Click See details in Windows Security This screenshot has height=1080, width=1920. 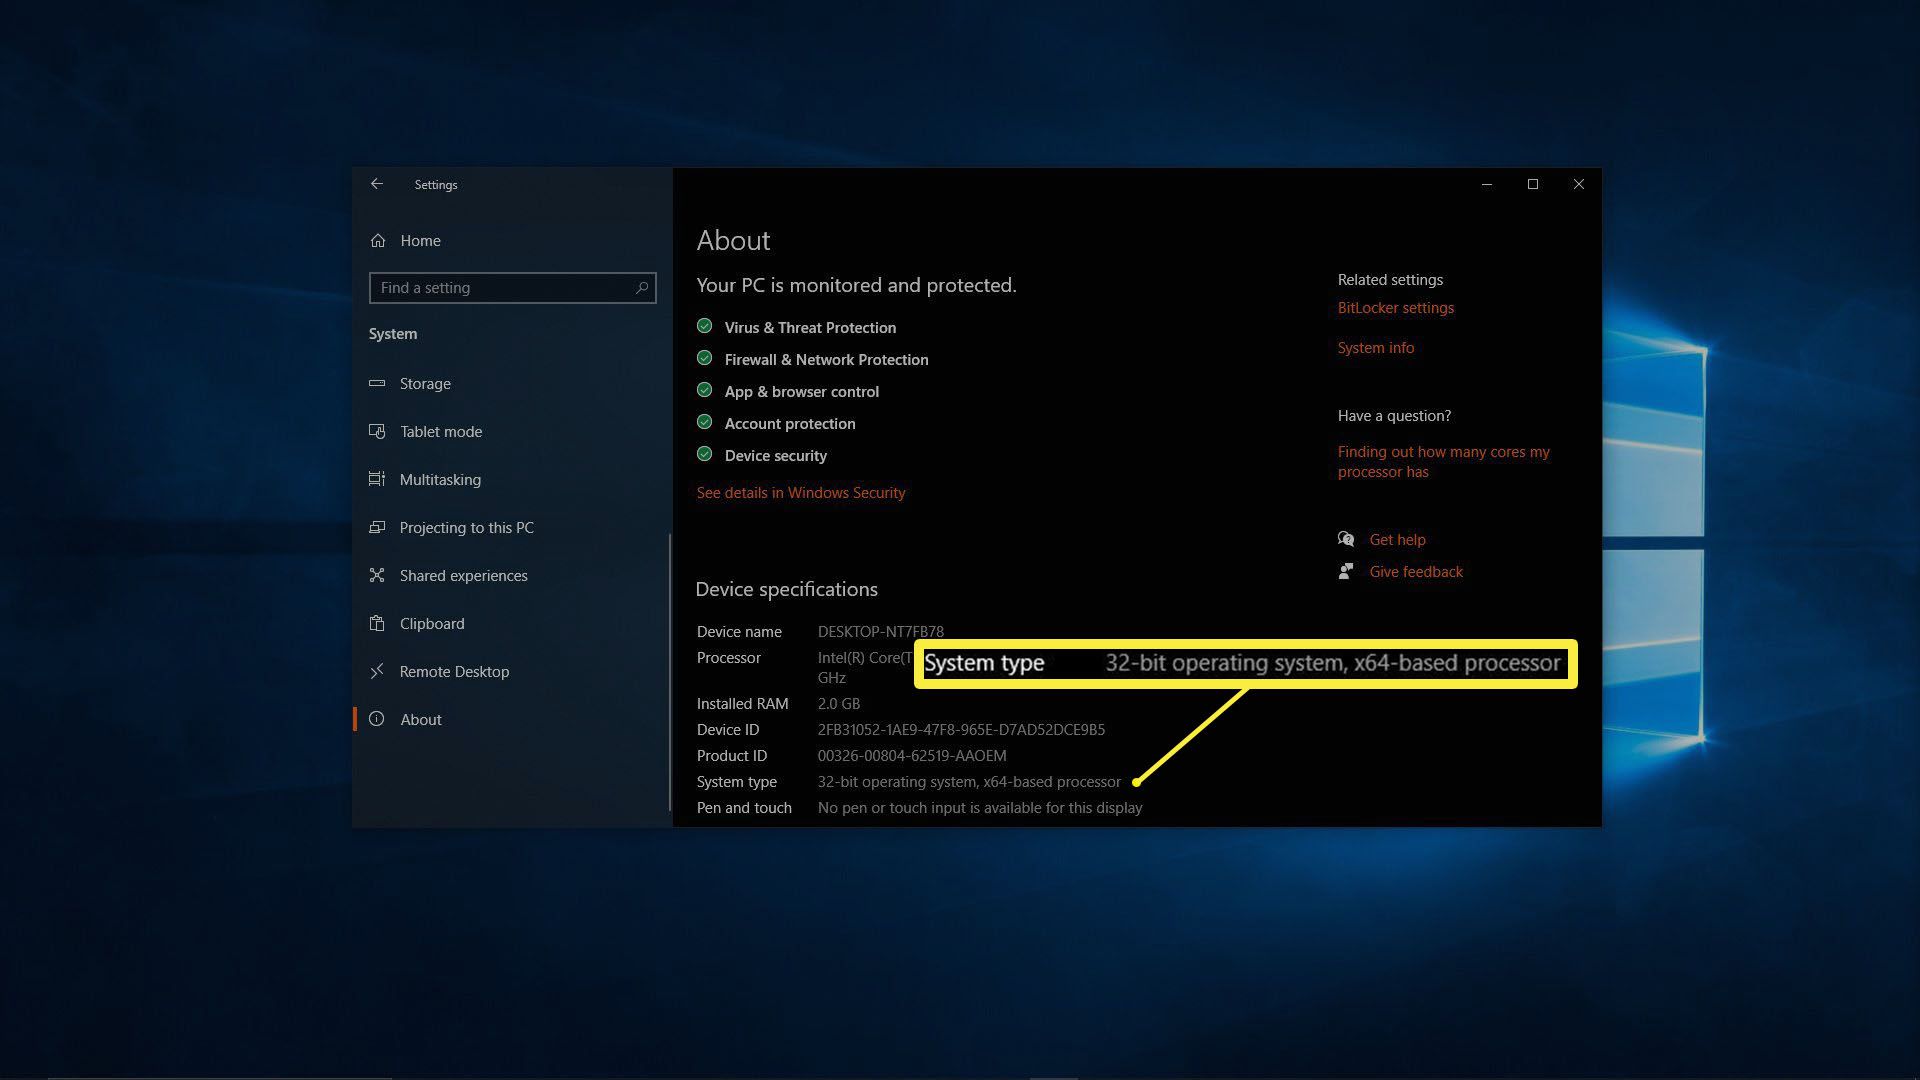point(800,492)
